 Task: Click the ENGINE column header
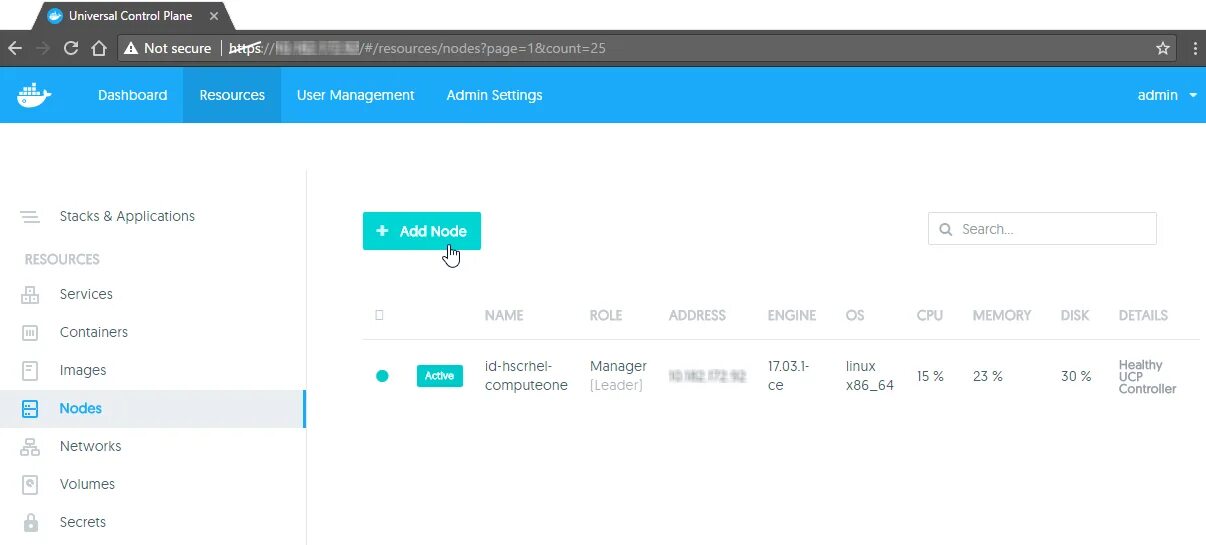(792, 315)
